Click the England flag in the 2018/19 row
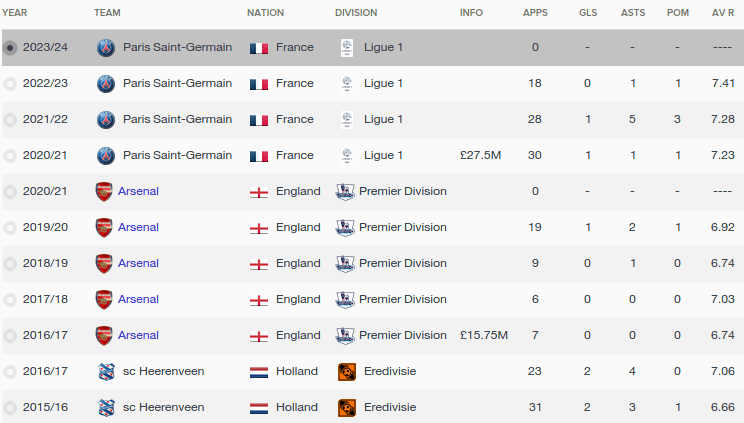 click(259, 264)
